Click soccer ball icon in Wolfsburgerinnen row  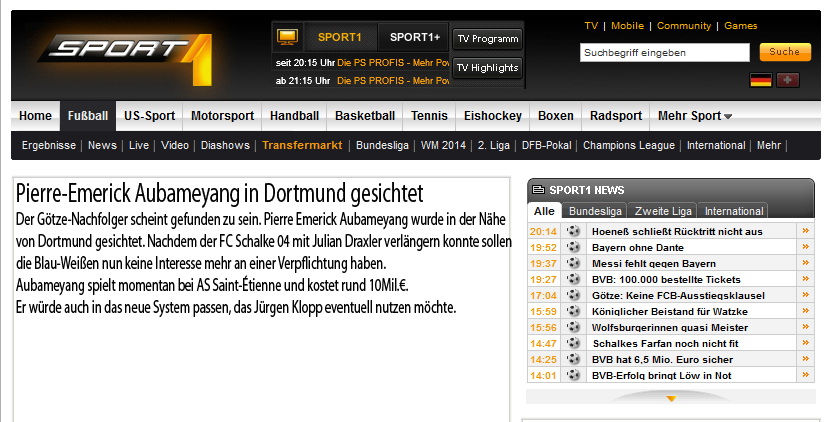(x=573, y=326)
